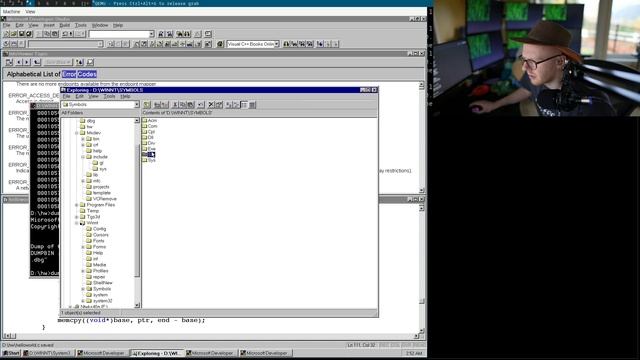The width and height of the screenshot is (640, 360).
Task: Click the Open icon in Developer Studio toolbar
Action: (x=13, y=34)
